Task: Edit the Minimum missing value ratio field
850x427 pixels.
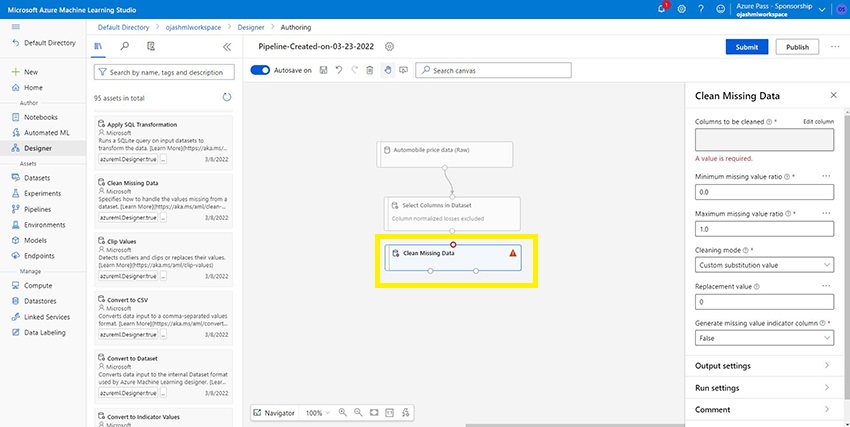Action: (x=764, y=192)
